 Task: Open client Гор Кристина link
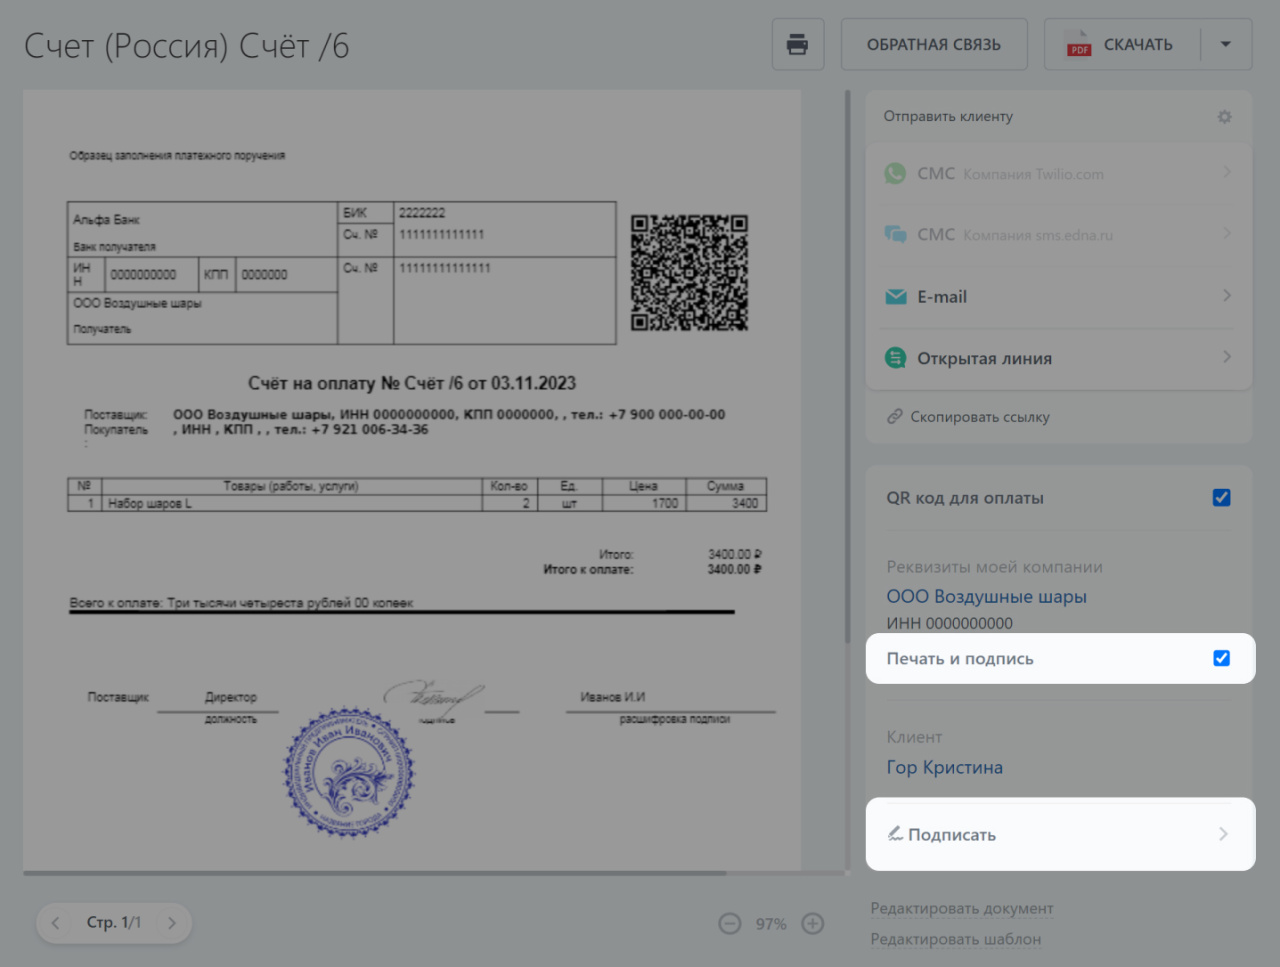[x=944, y=768]
